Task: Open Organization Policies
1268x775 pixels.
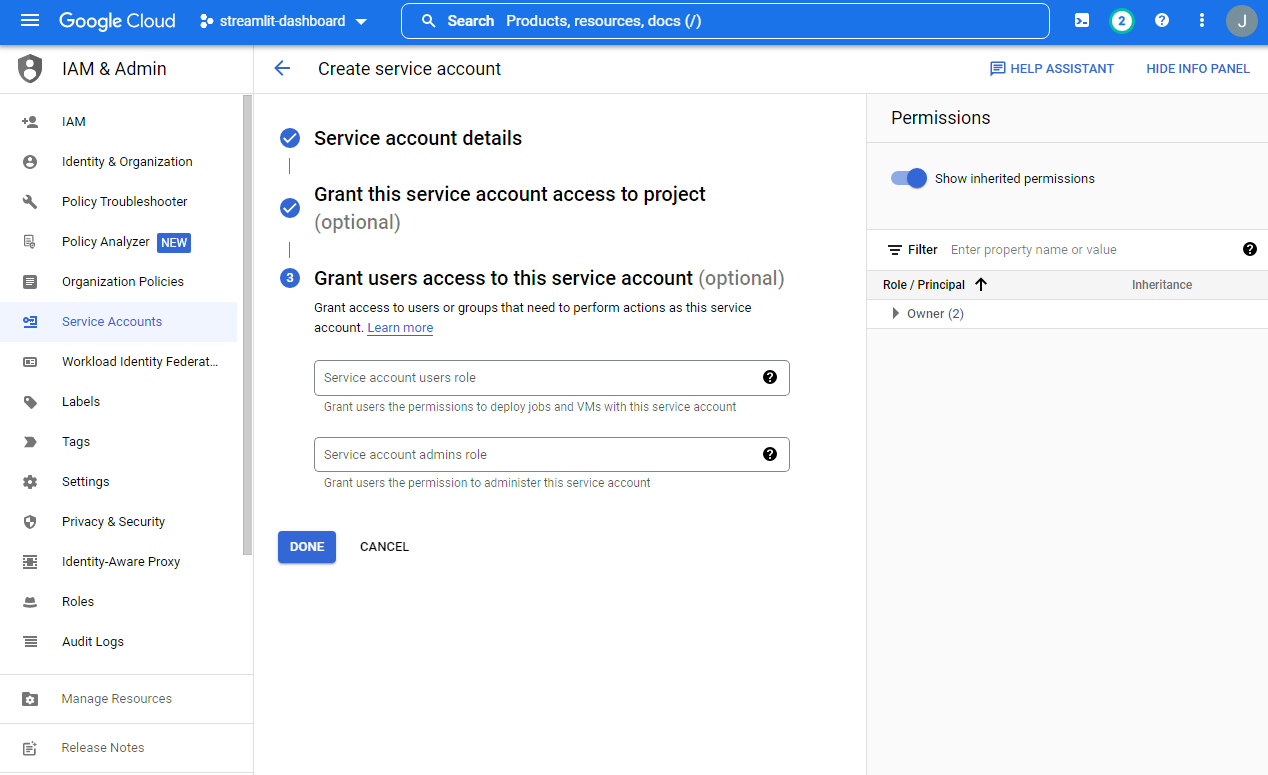Action: [x=119, y=282]
